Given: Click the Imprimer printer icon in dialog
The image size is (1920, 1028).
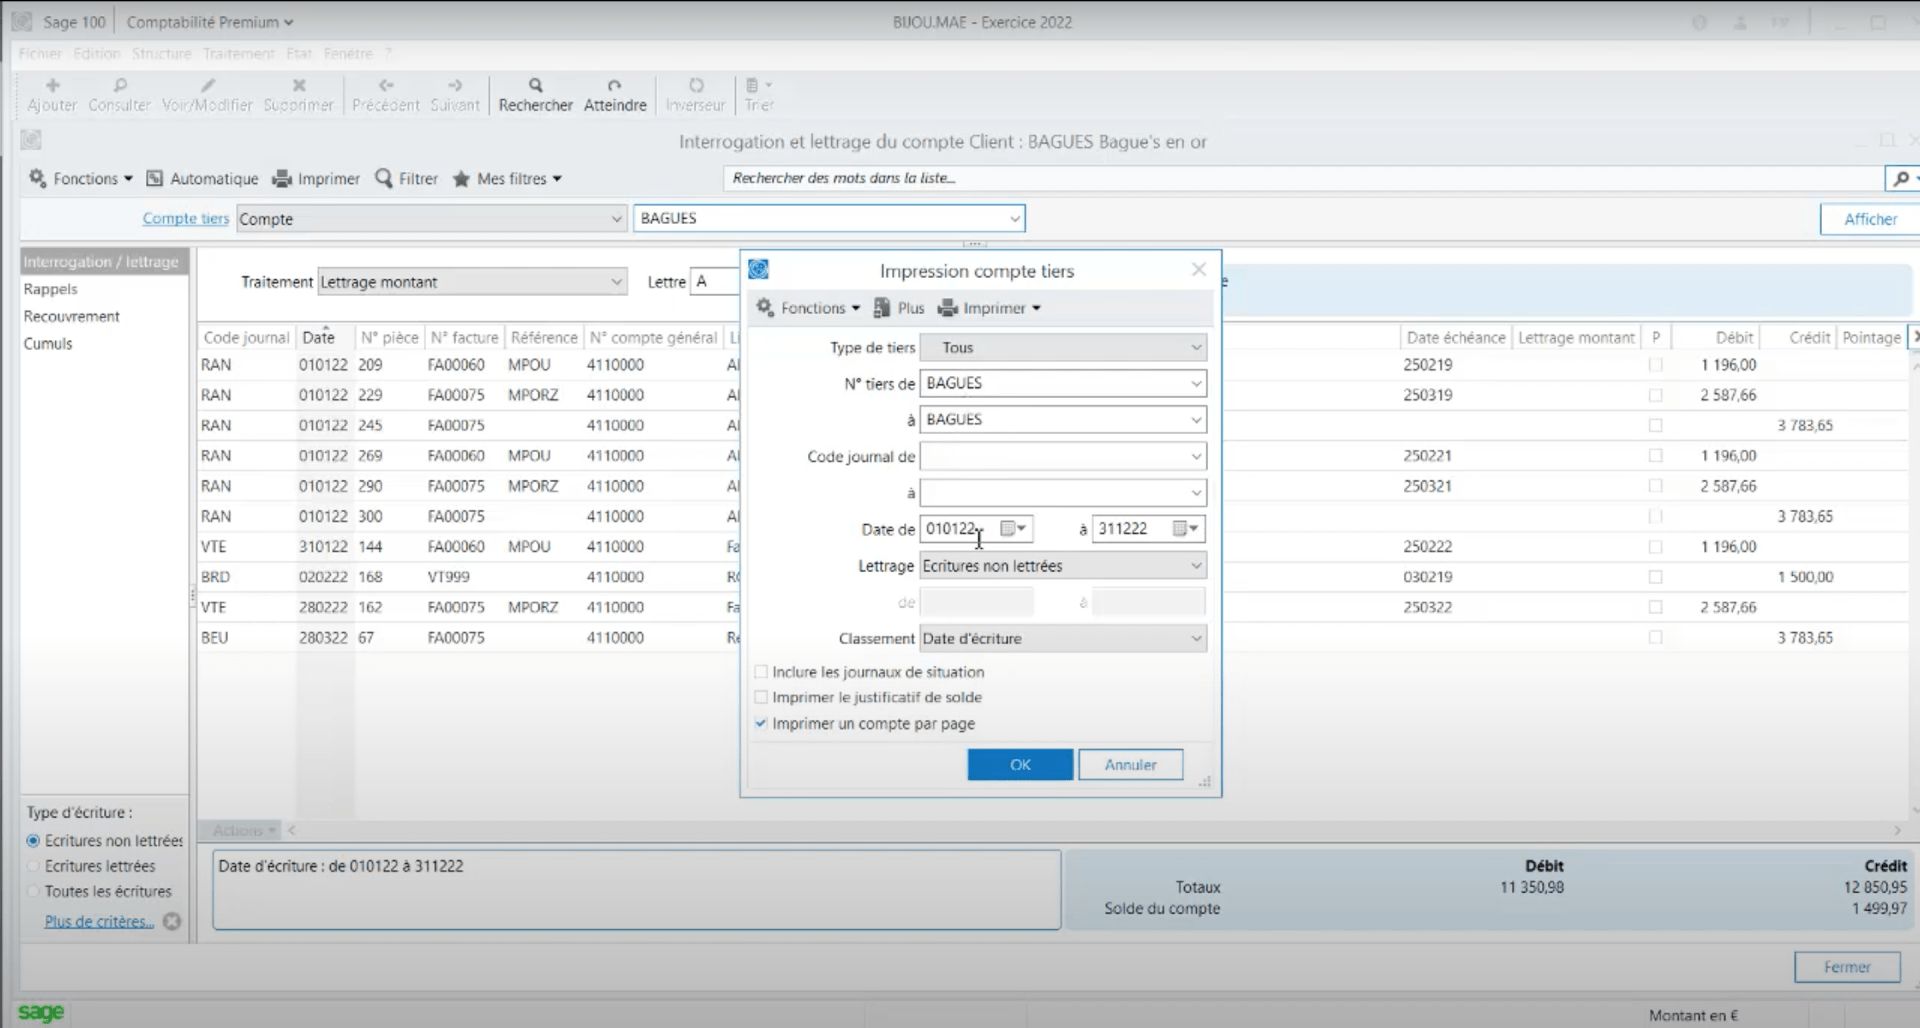Looking at the screenshot, I should [948, 308].
